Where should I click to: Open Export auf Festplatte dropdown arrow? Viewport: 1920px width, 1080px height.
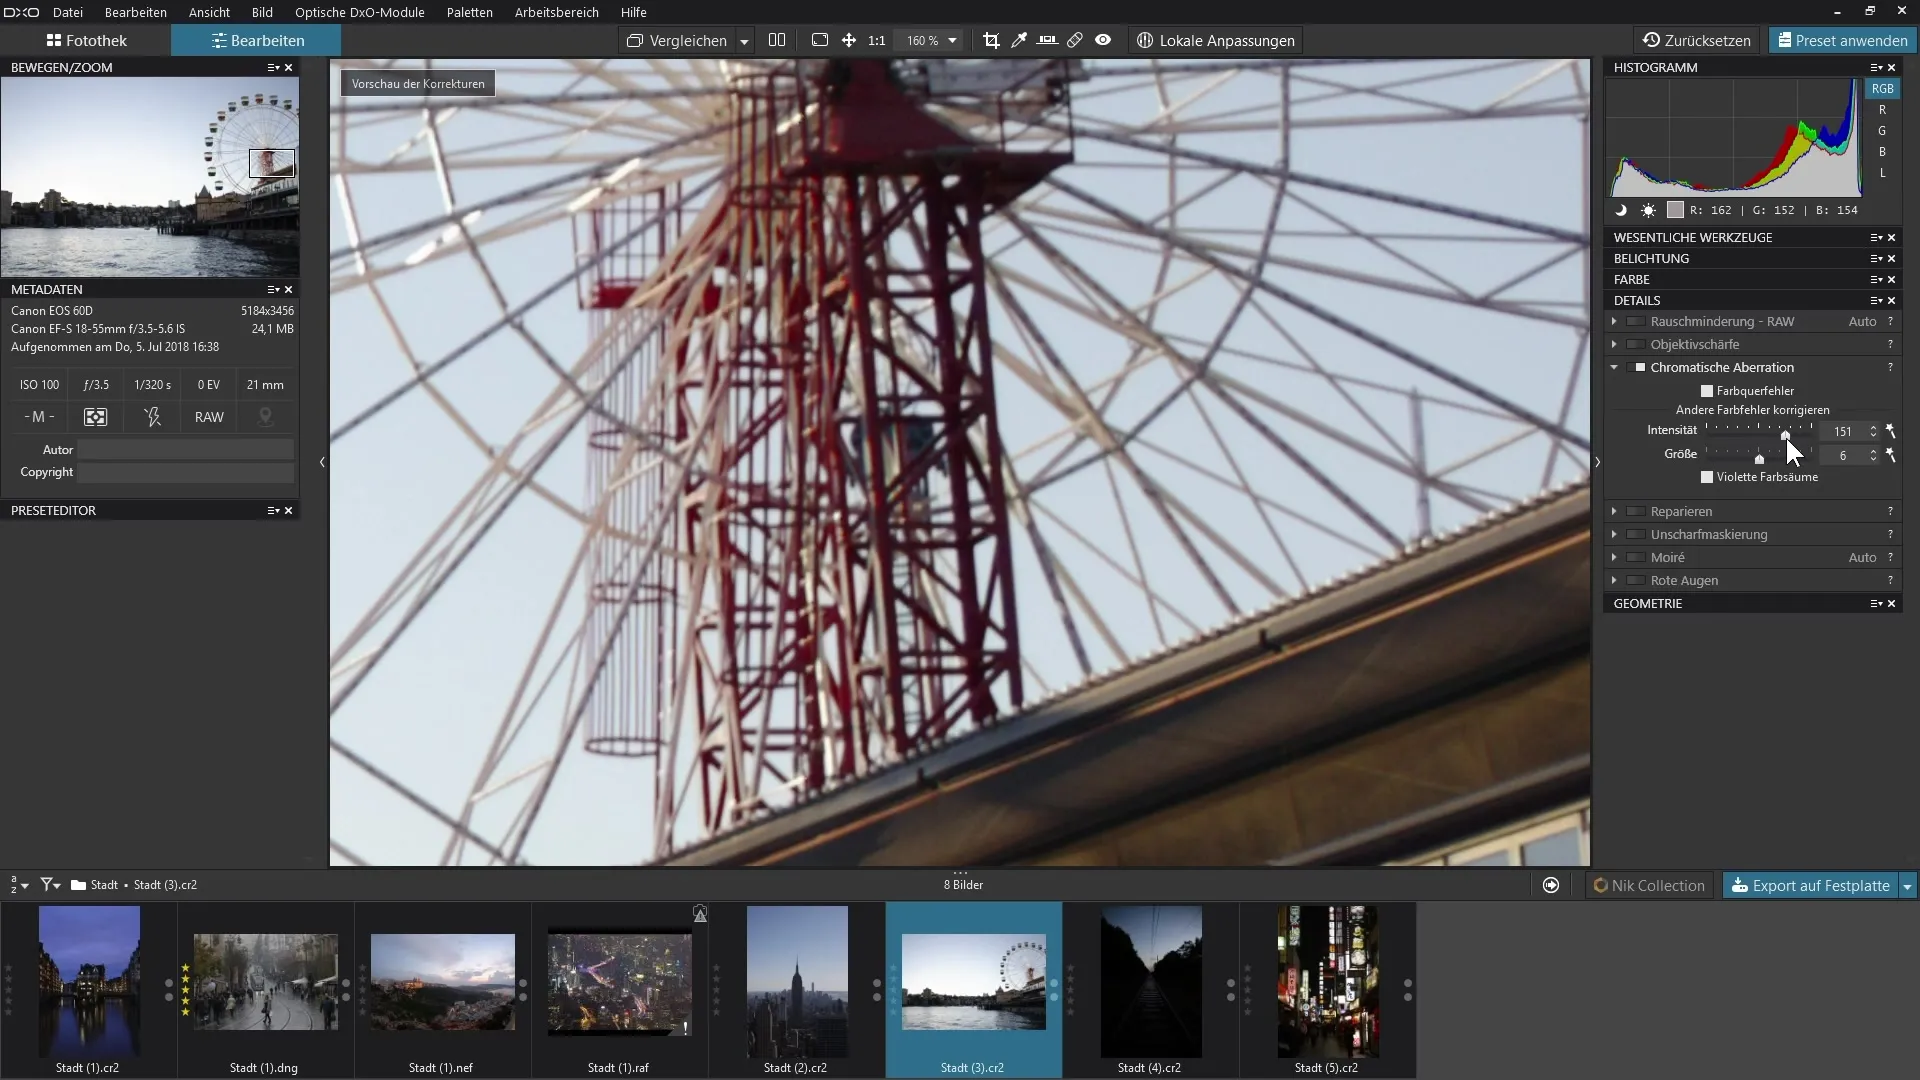pos(1907,886)
